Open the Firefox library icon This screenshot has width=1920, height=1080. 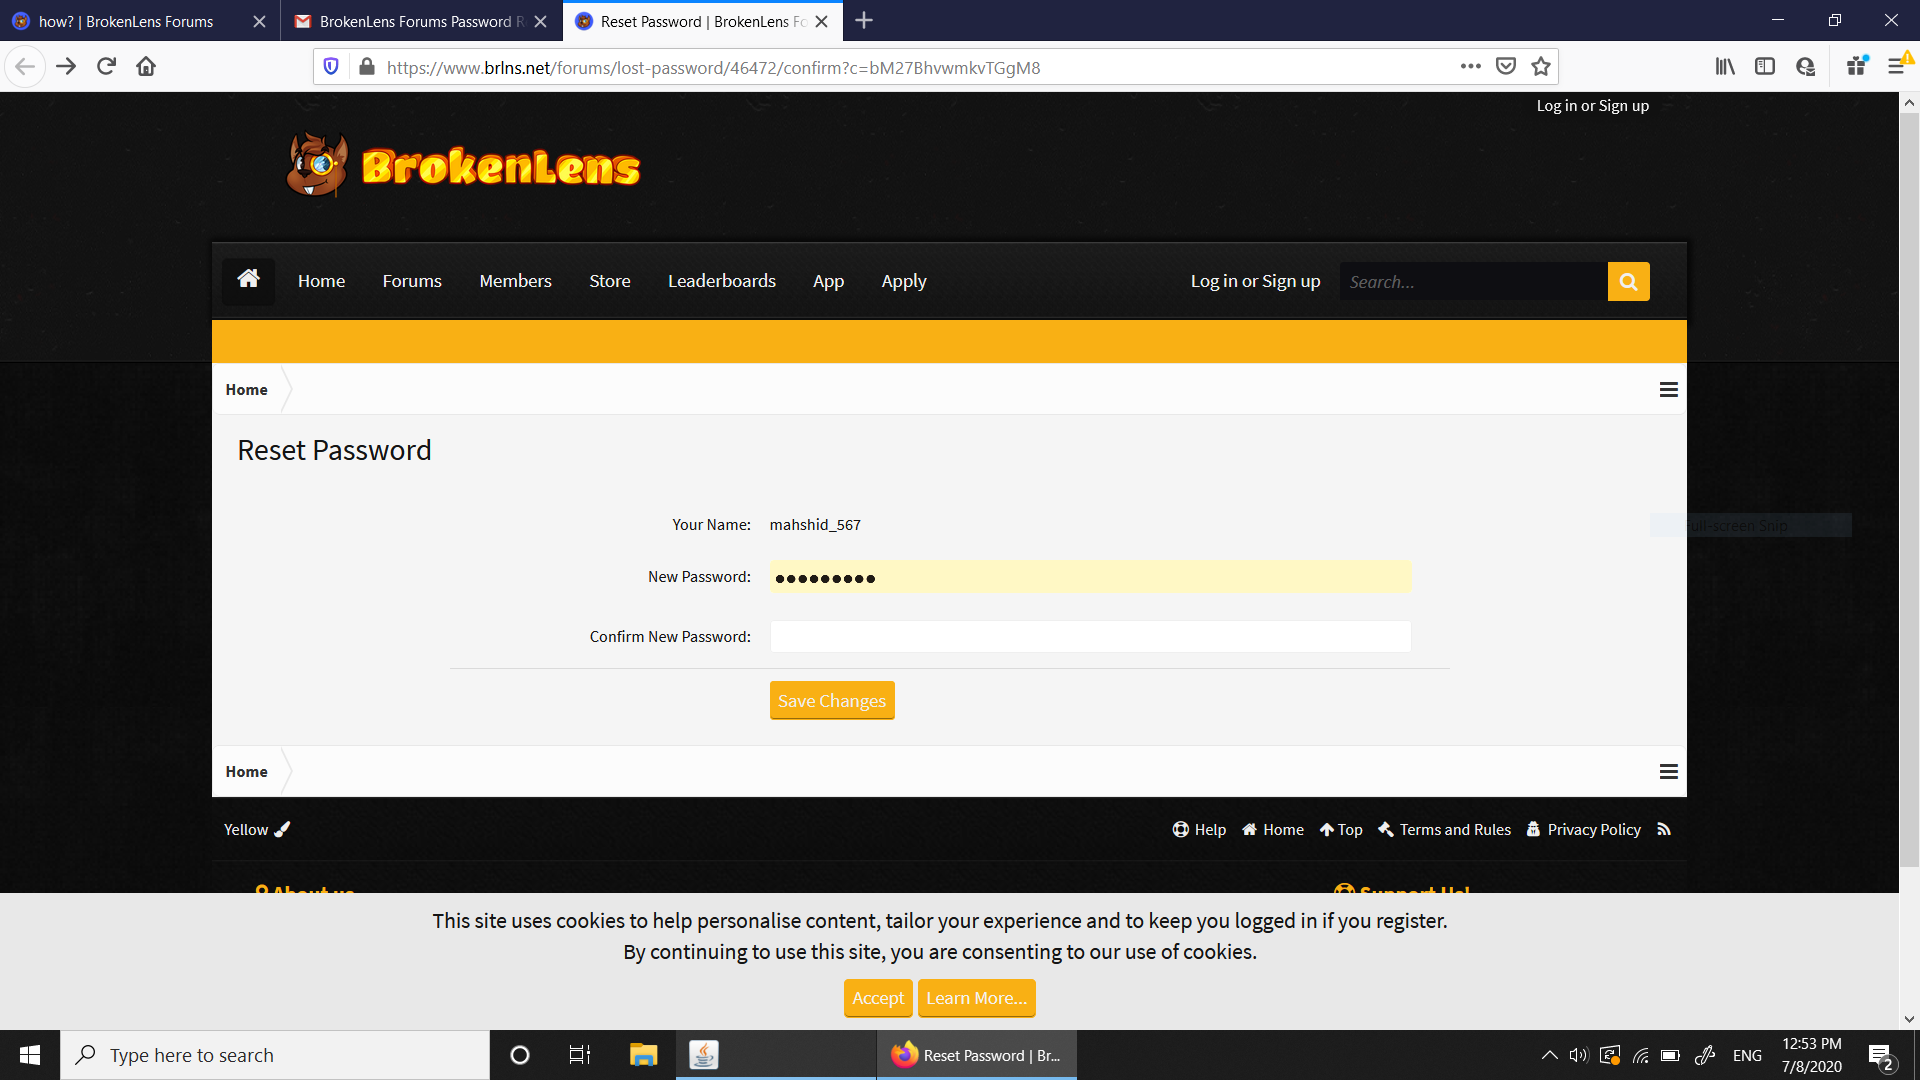tap(1725, 67)
